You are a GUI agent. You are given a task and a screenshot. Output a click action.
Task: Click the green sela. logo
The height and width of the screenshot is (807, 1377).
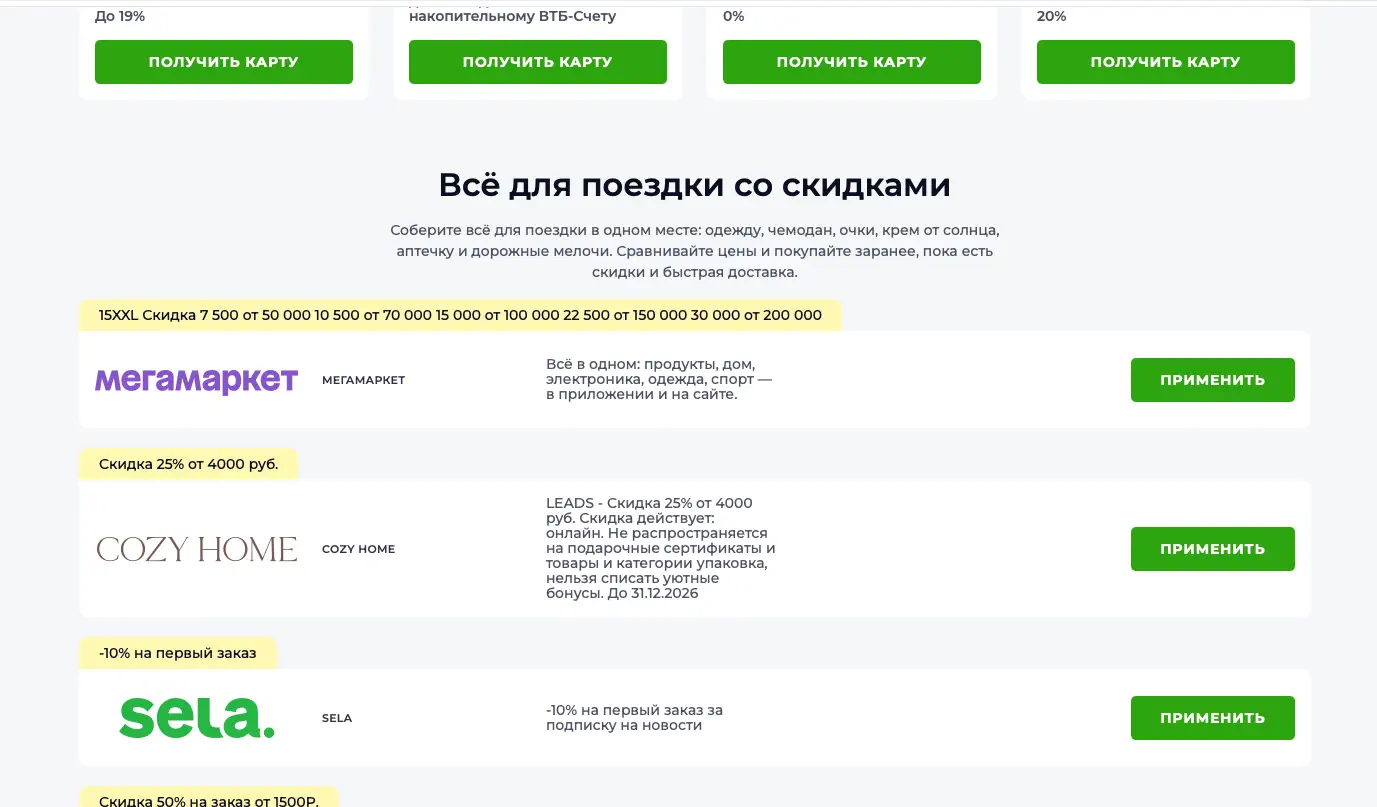[x=197, y=718]
